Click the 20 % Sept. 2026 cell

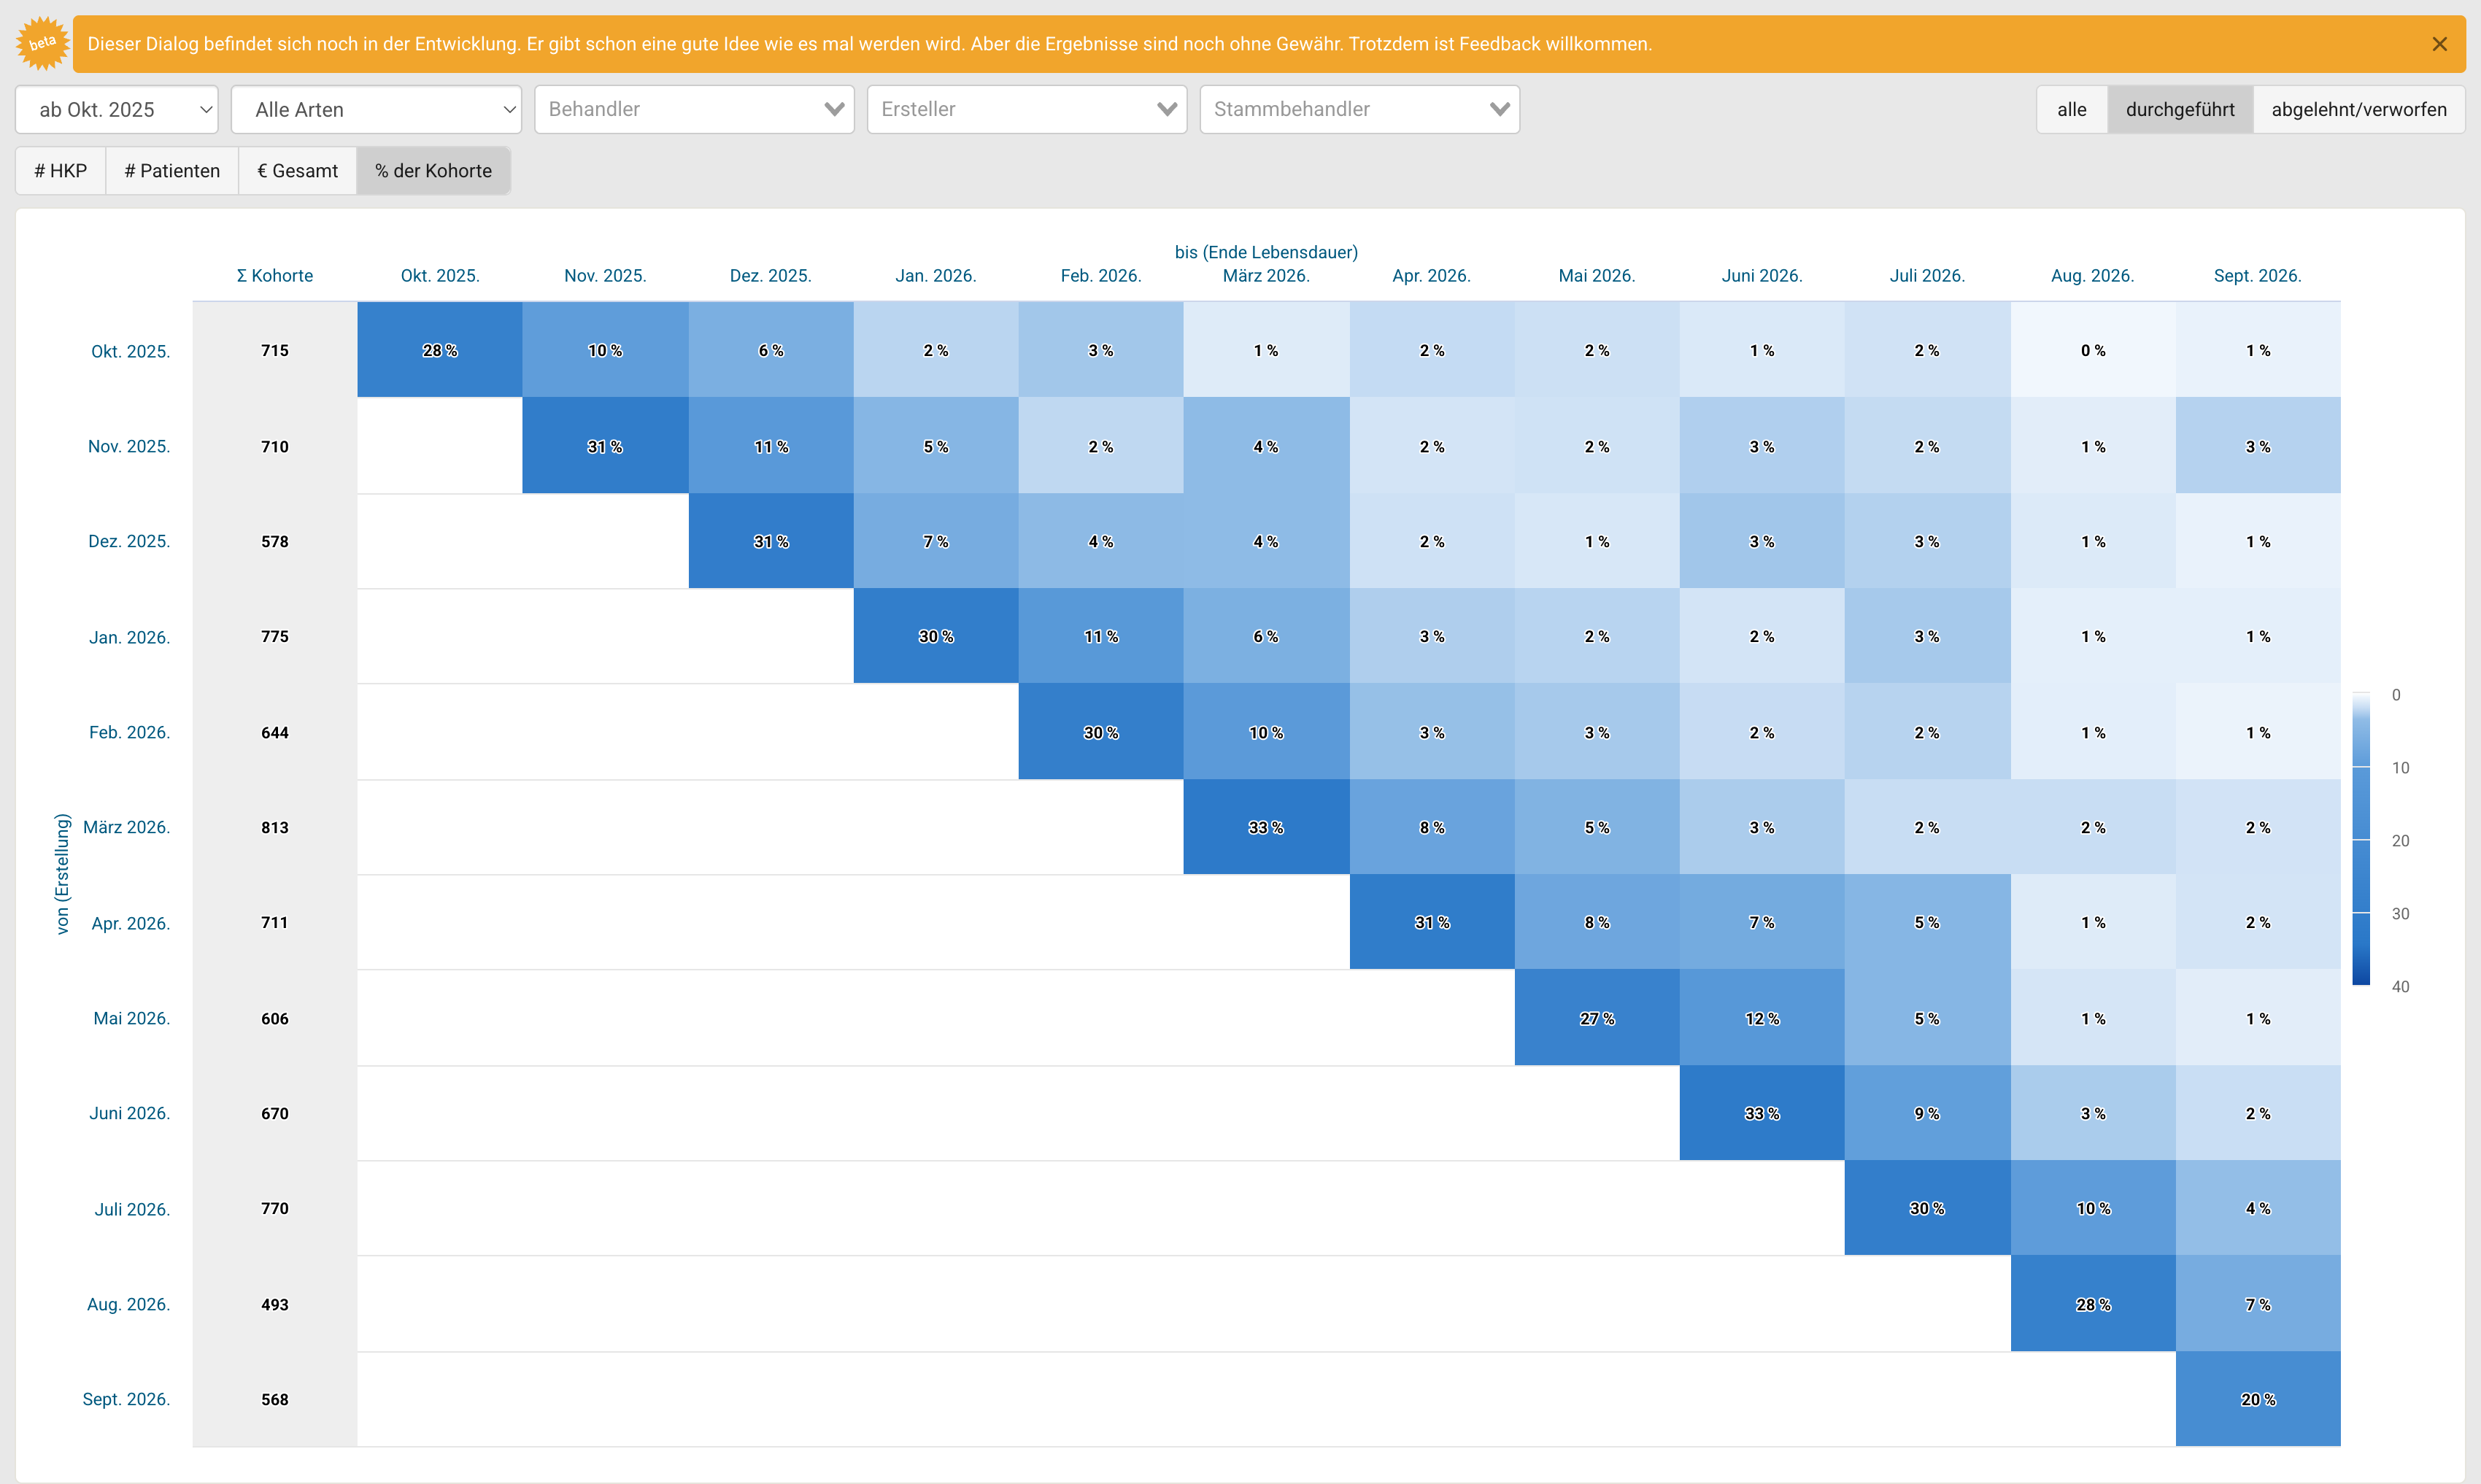(x=2258, y=1399)
